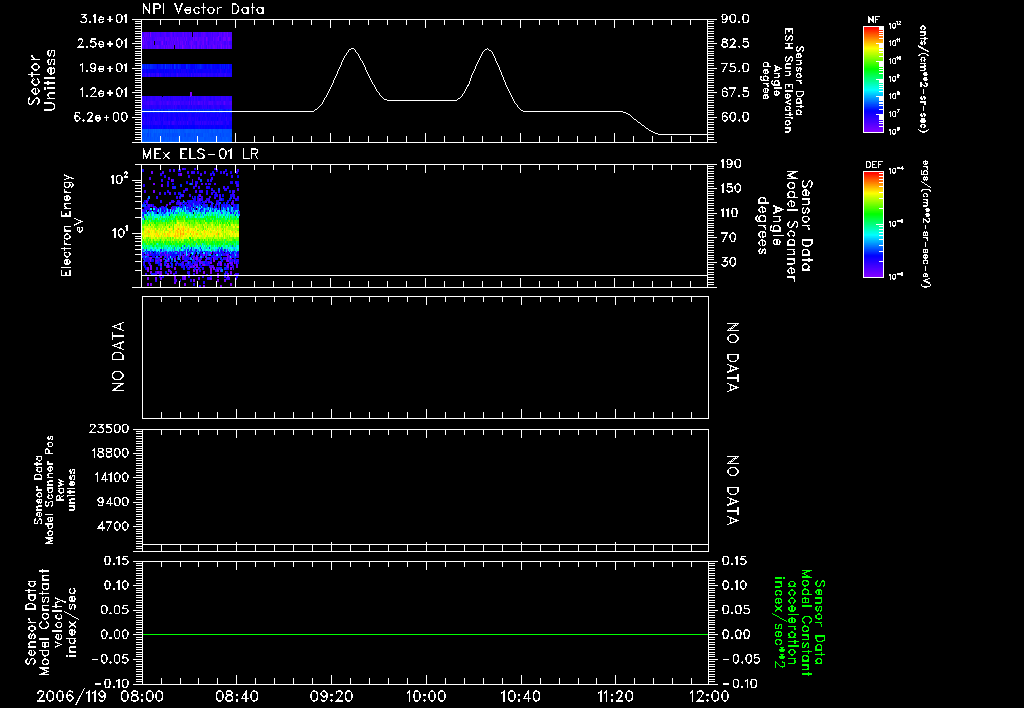Viewport: 1024px width, 708px height.
Task: Click the "ESH Sun Elevation Angle" axis label
Action: tap(782, 80)
